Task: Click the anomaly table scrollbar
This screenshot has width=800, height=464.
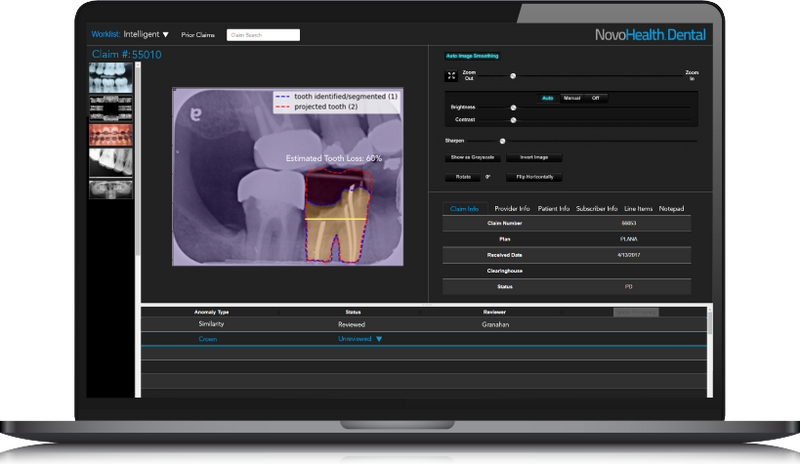Action: tap(710, 322)
